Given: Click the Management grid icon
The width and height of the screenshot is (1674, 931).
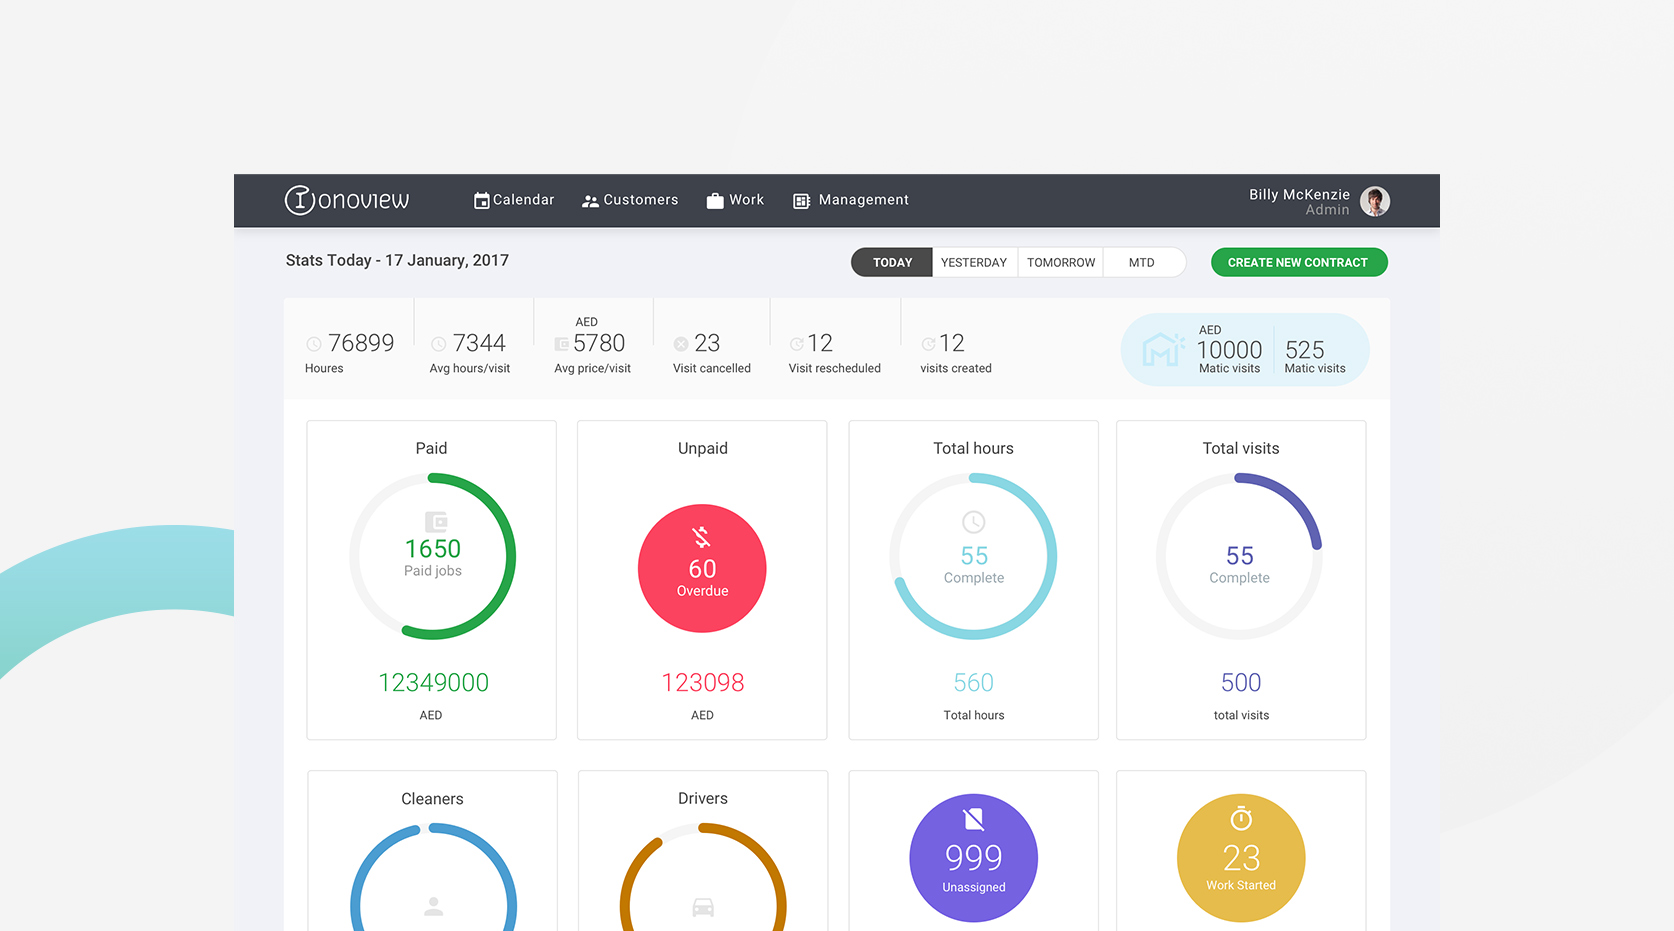Looking at the screenshot, I should click(x=801, y=201).
